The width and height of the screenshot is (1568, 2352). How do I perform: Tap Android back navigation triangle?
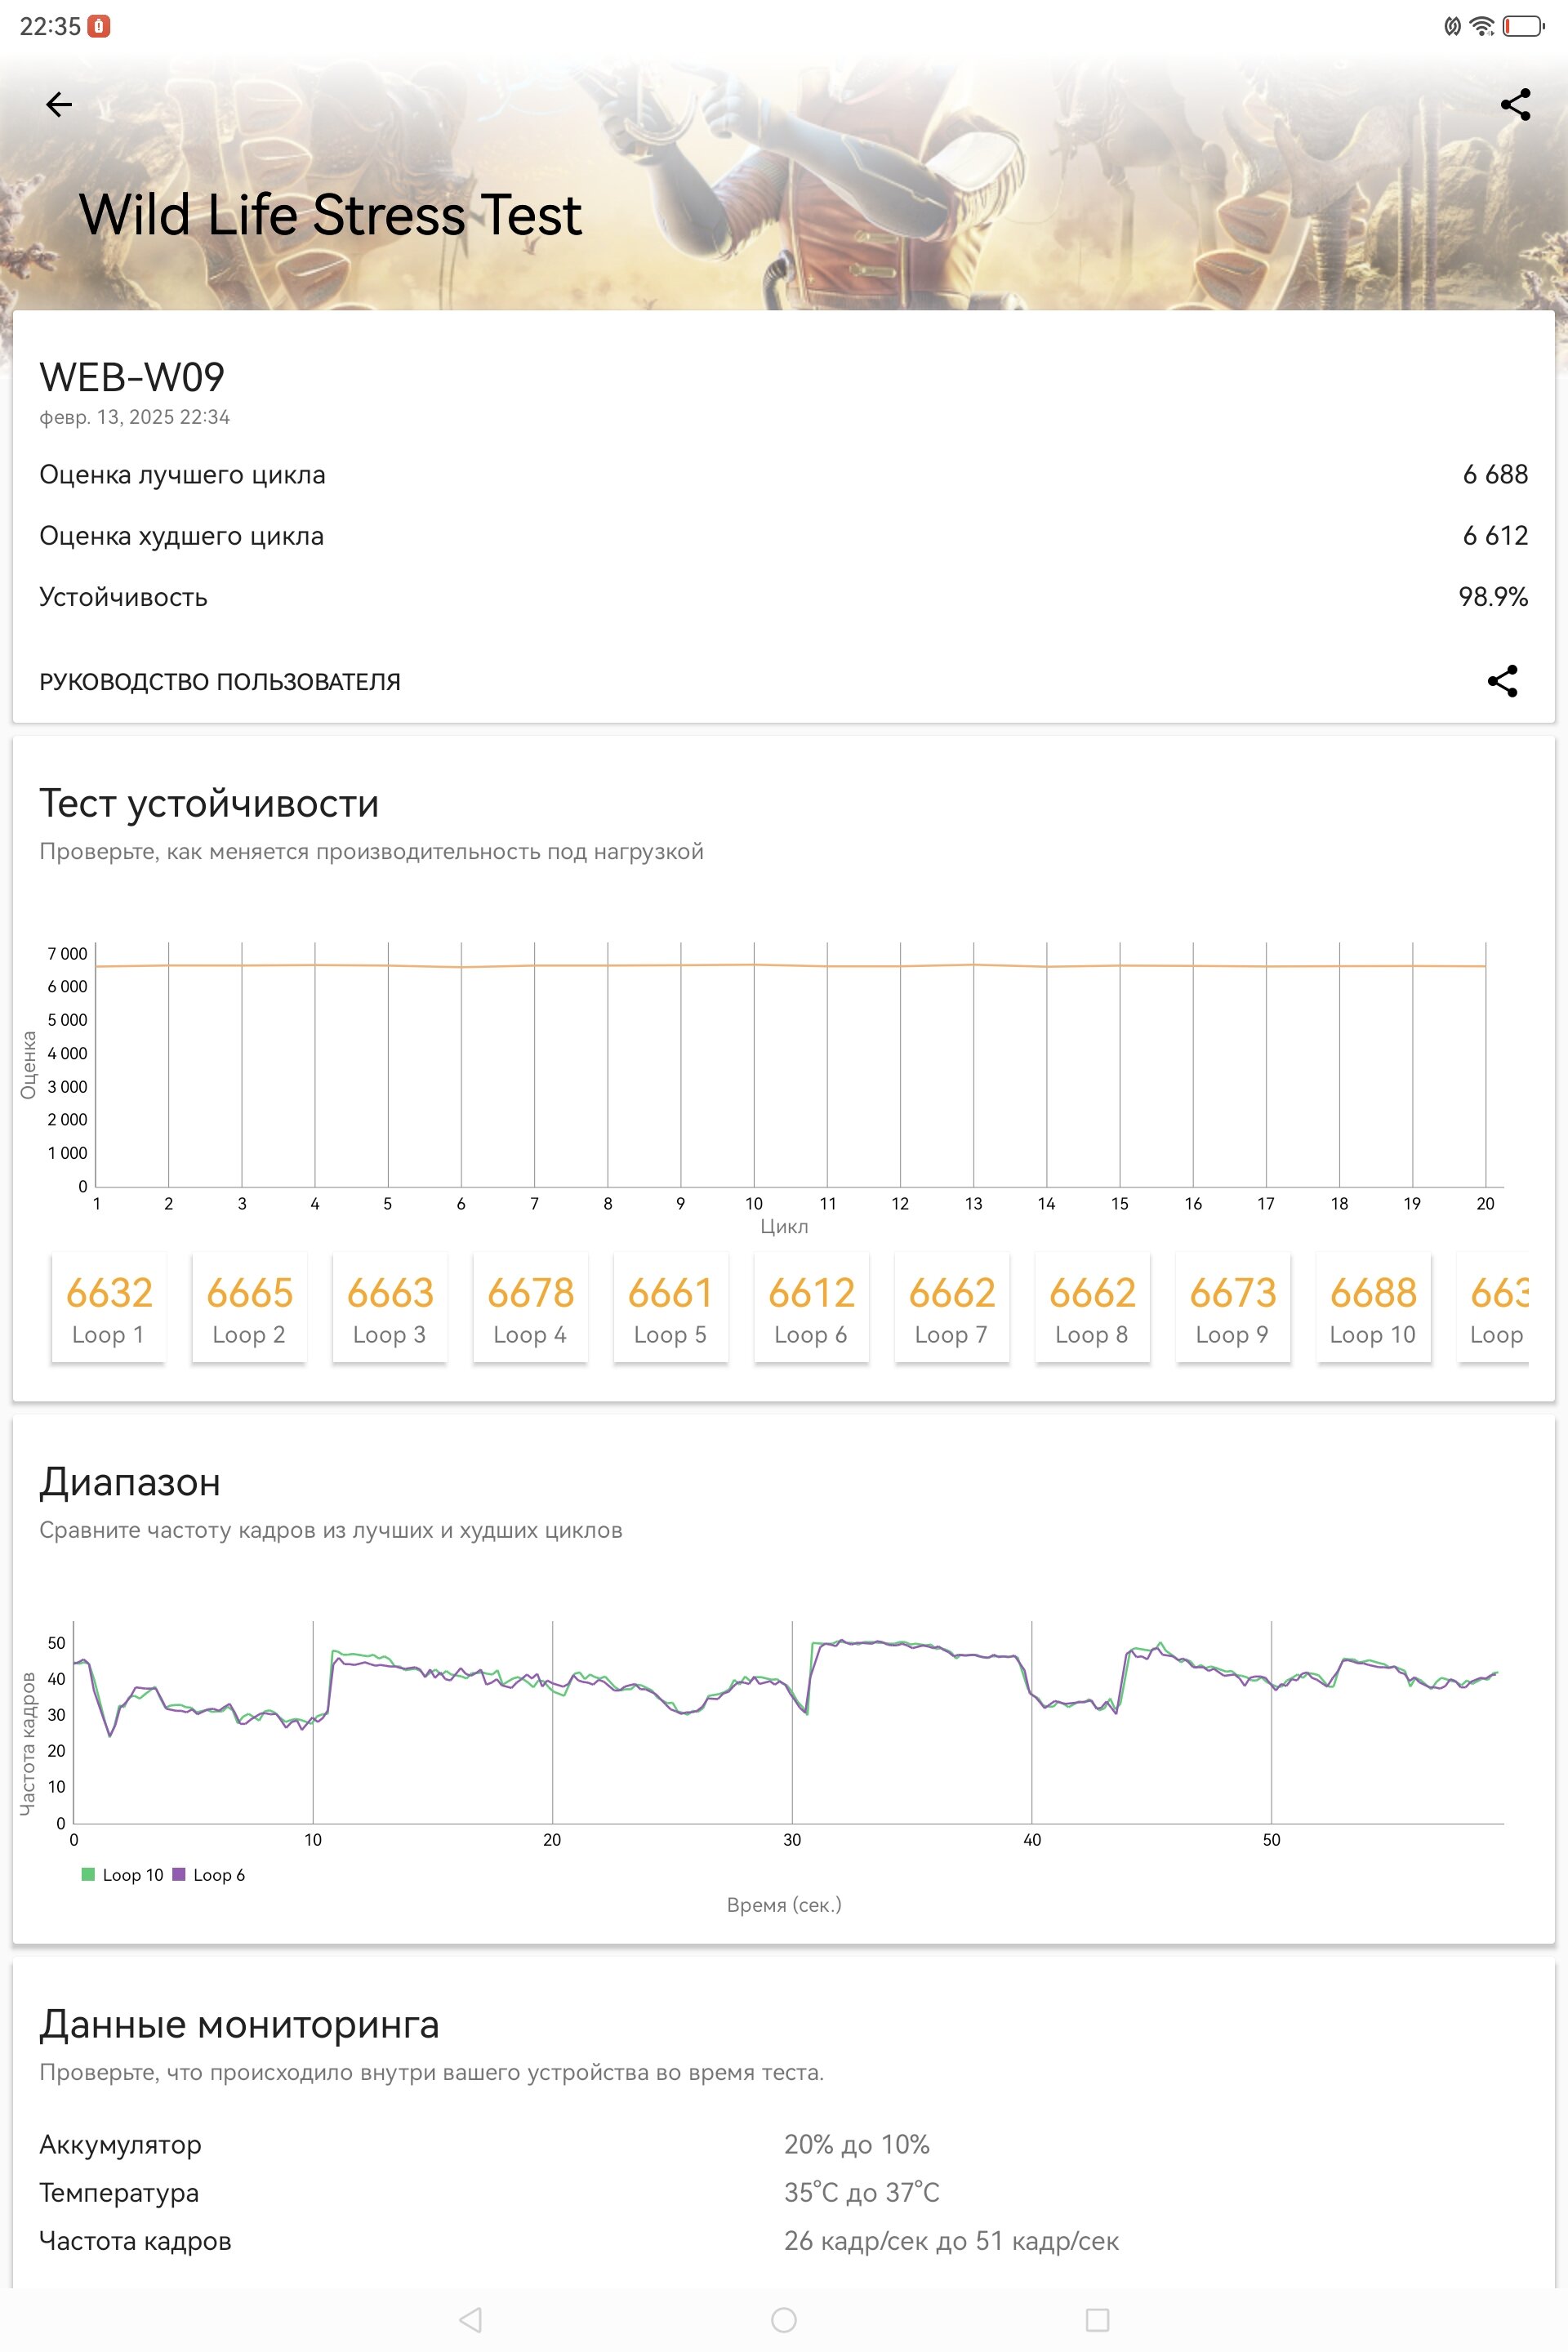[x=470, y=2319]
